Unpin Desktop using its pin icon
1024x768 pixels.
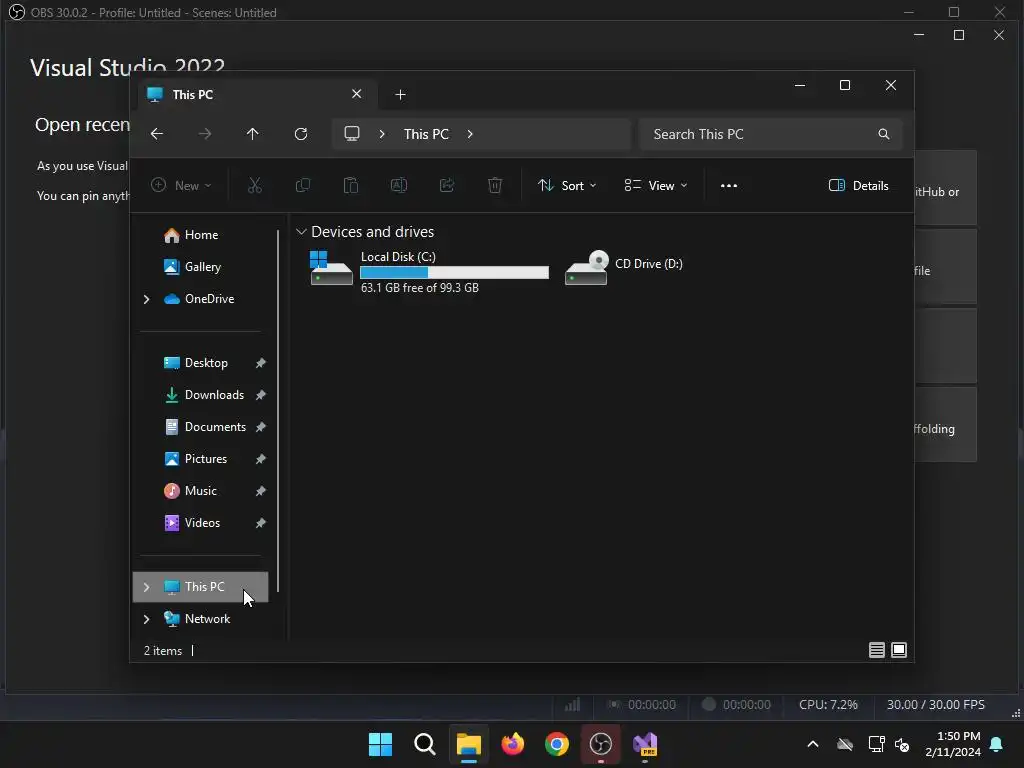(x=261, y=363)
